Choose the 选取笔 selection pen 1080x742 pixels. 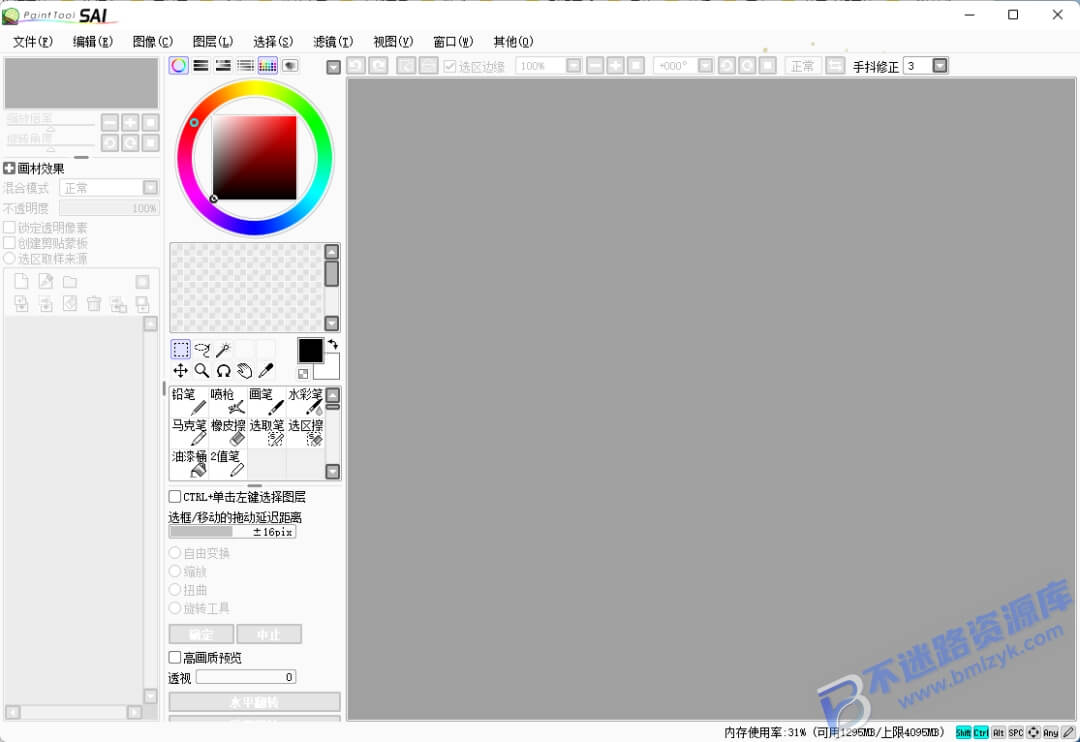click(267, 432)
